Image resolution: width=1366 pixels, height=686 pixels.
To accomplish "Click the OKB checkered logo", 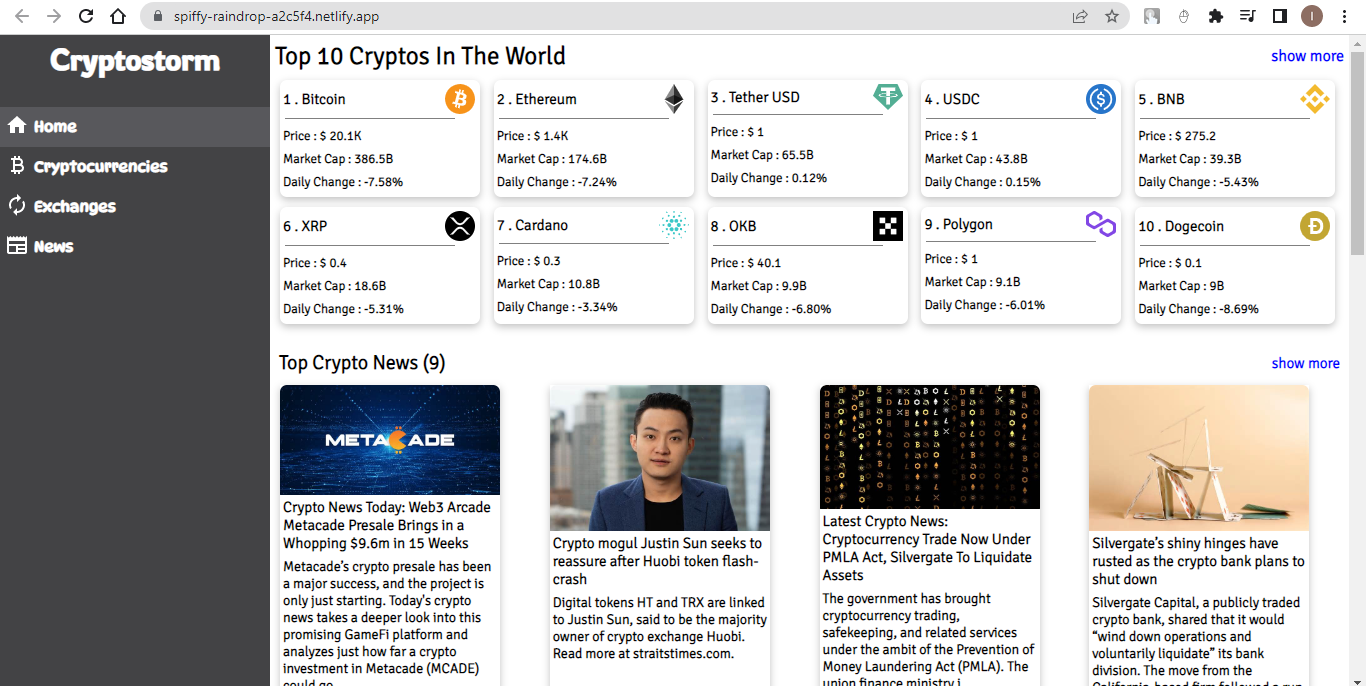I will [x=888, y=226].
